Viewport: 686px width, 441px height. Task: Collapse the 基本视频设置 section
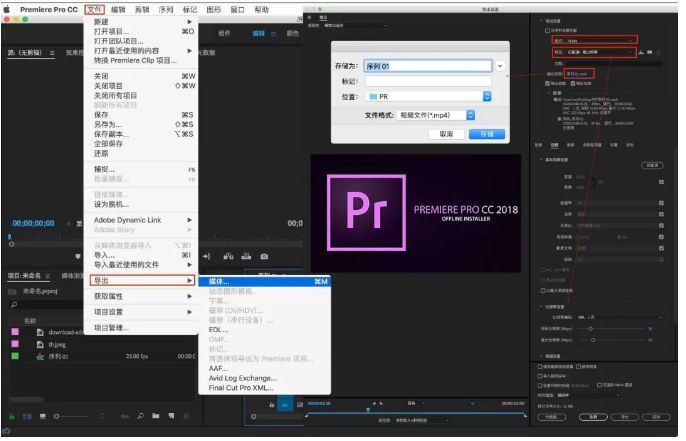coord(541,160)
